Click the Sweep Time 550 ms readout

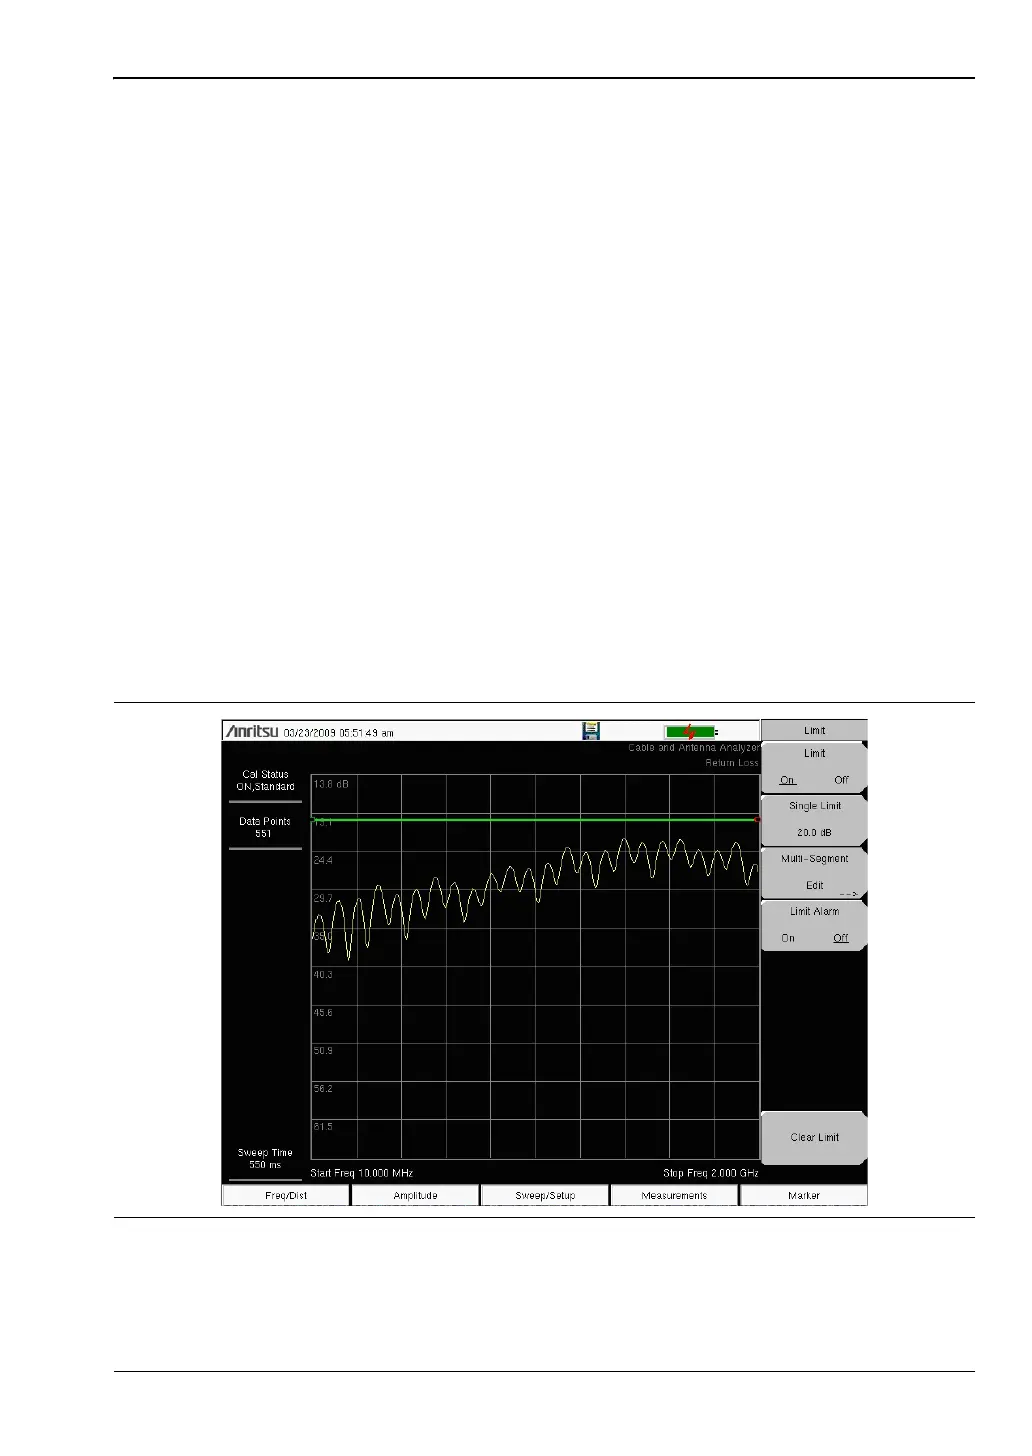[x=265, y=1158]
